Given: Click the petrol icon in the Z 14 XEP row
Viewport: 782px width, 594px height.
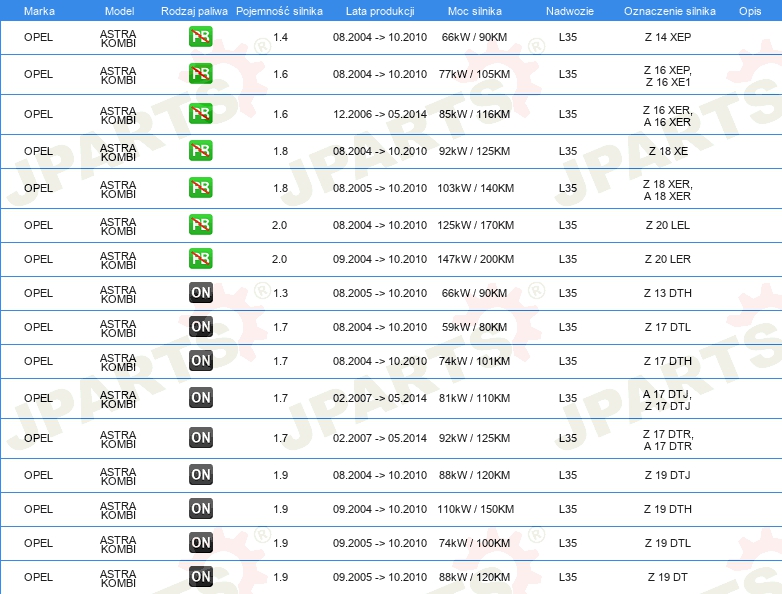Looking at the screenshot, I should coord(200,37).
